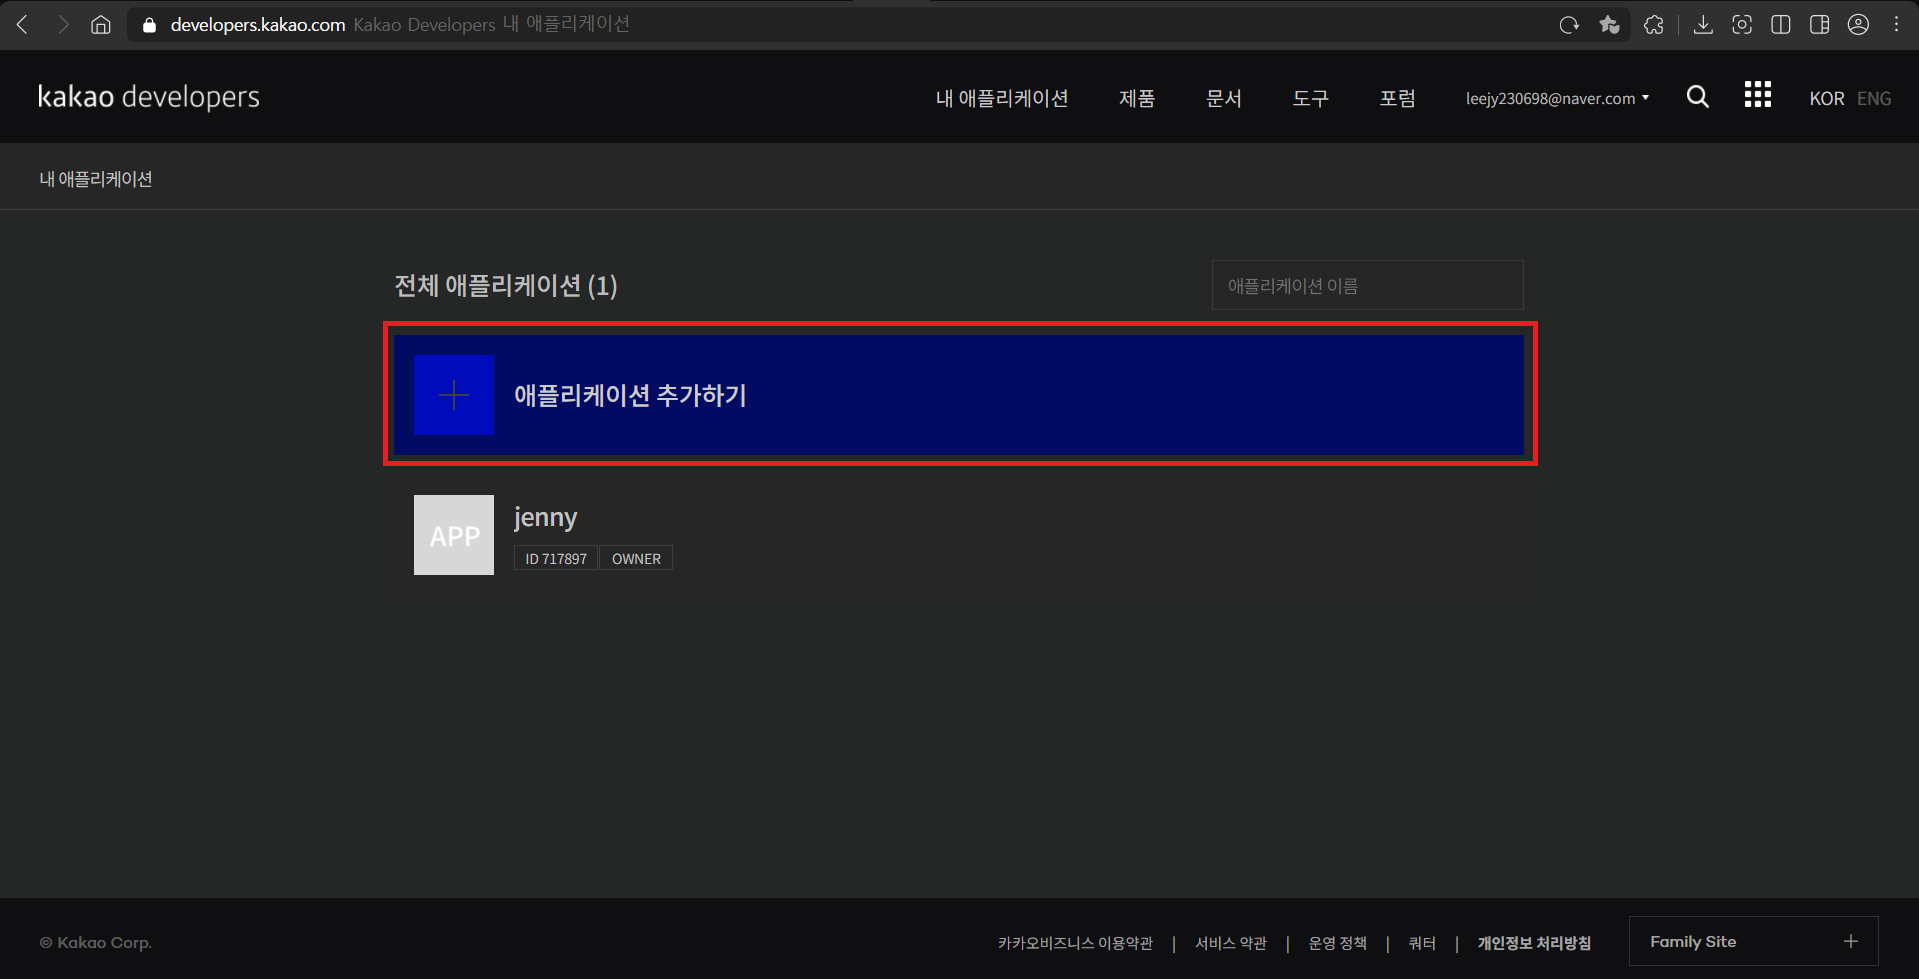Open the browser side panel icon

(1820, 25)
